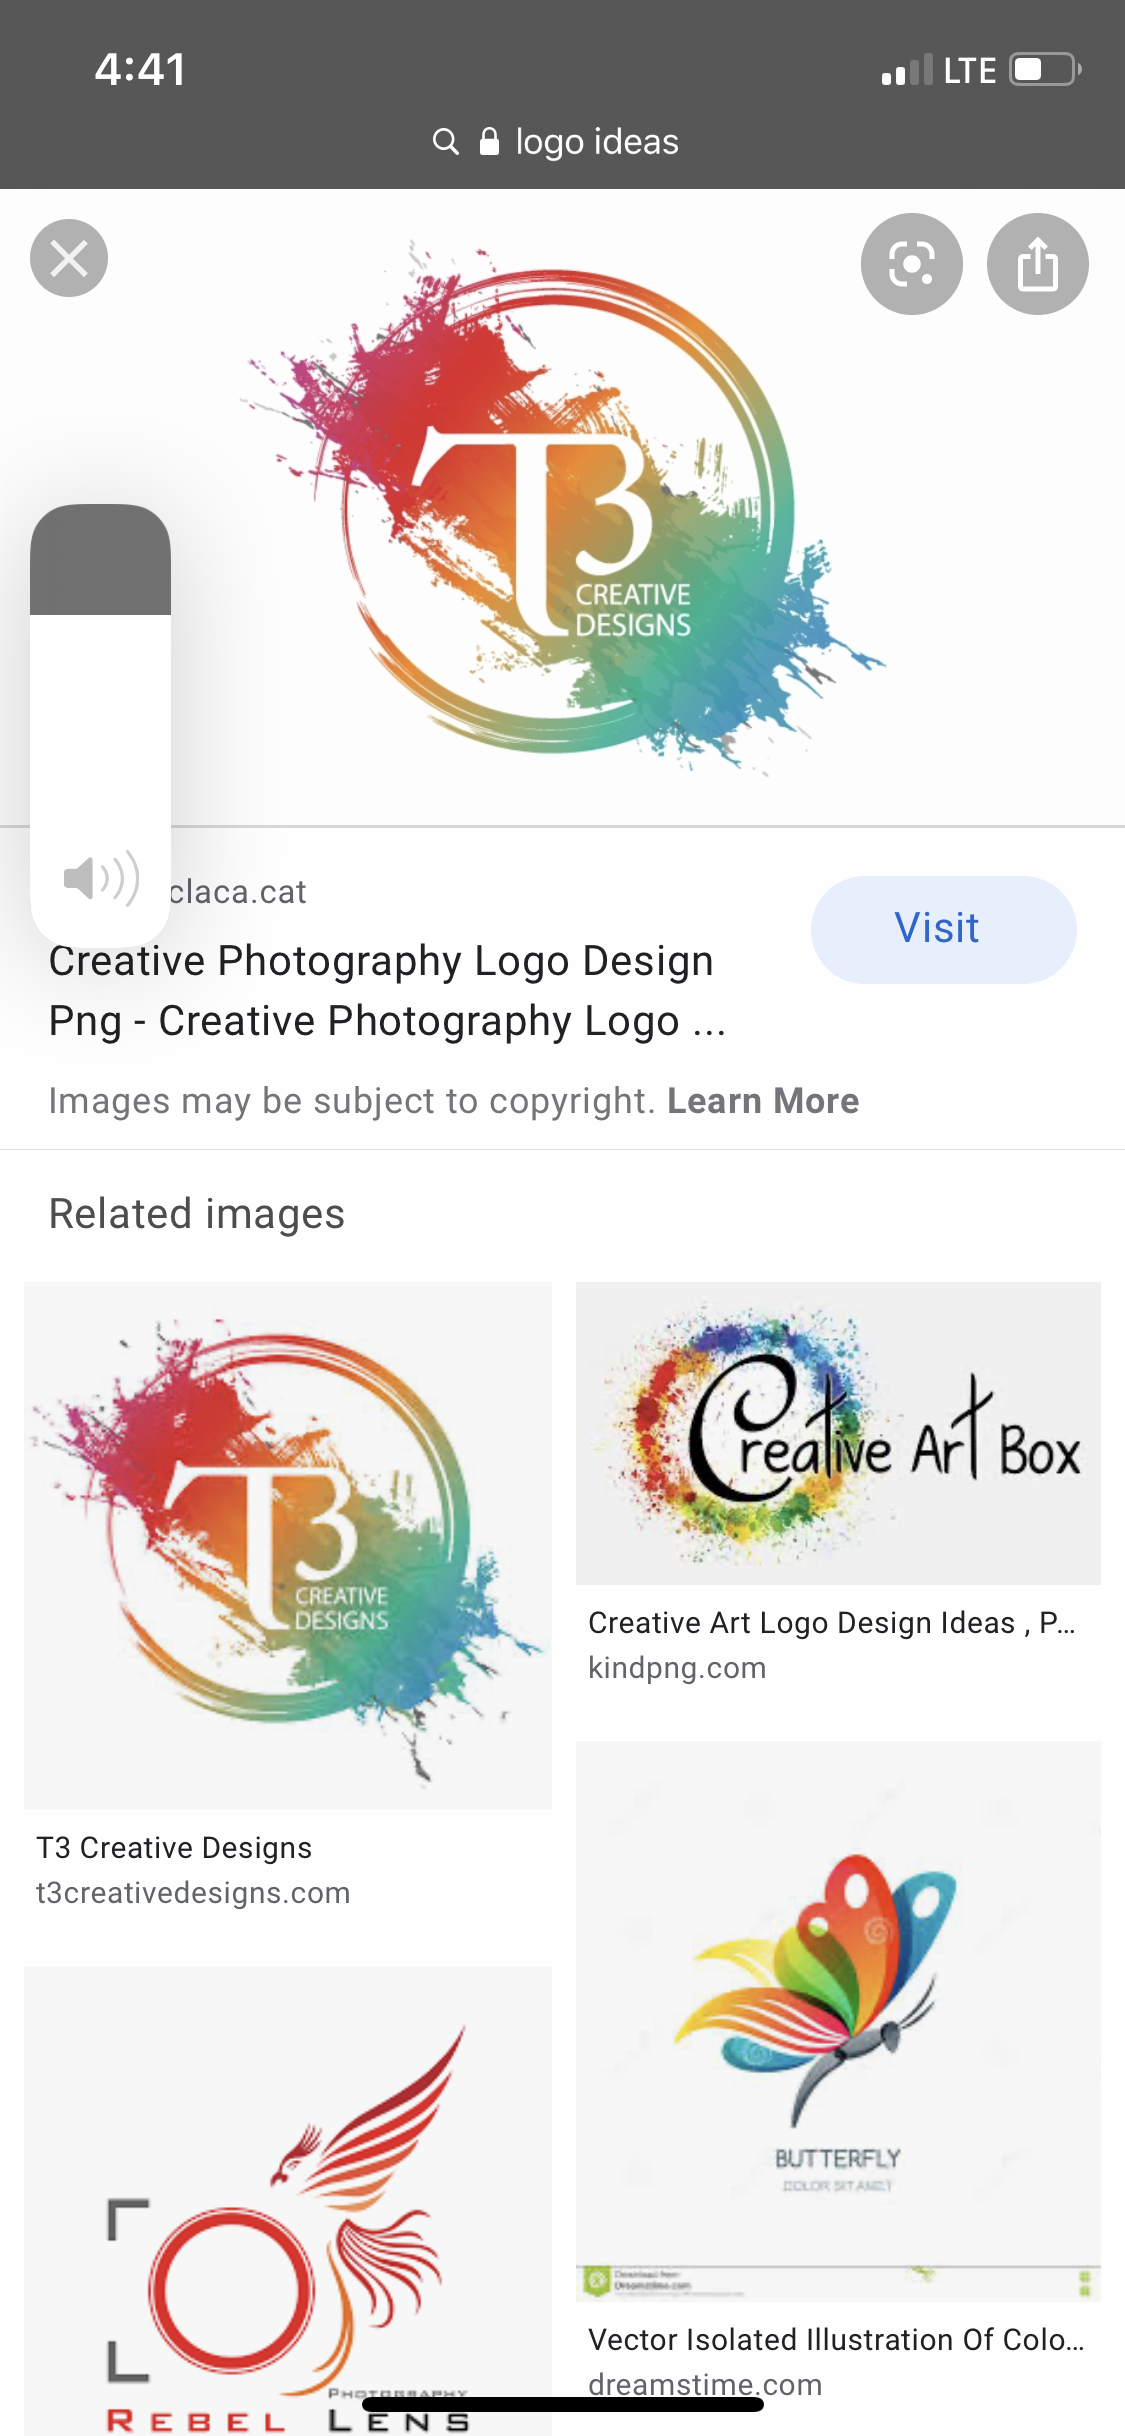Tap the speaker icon on volume HUD
Screen dimensions: 1125x2436
tap(101, 879)
